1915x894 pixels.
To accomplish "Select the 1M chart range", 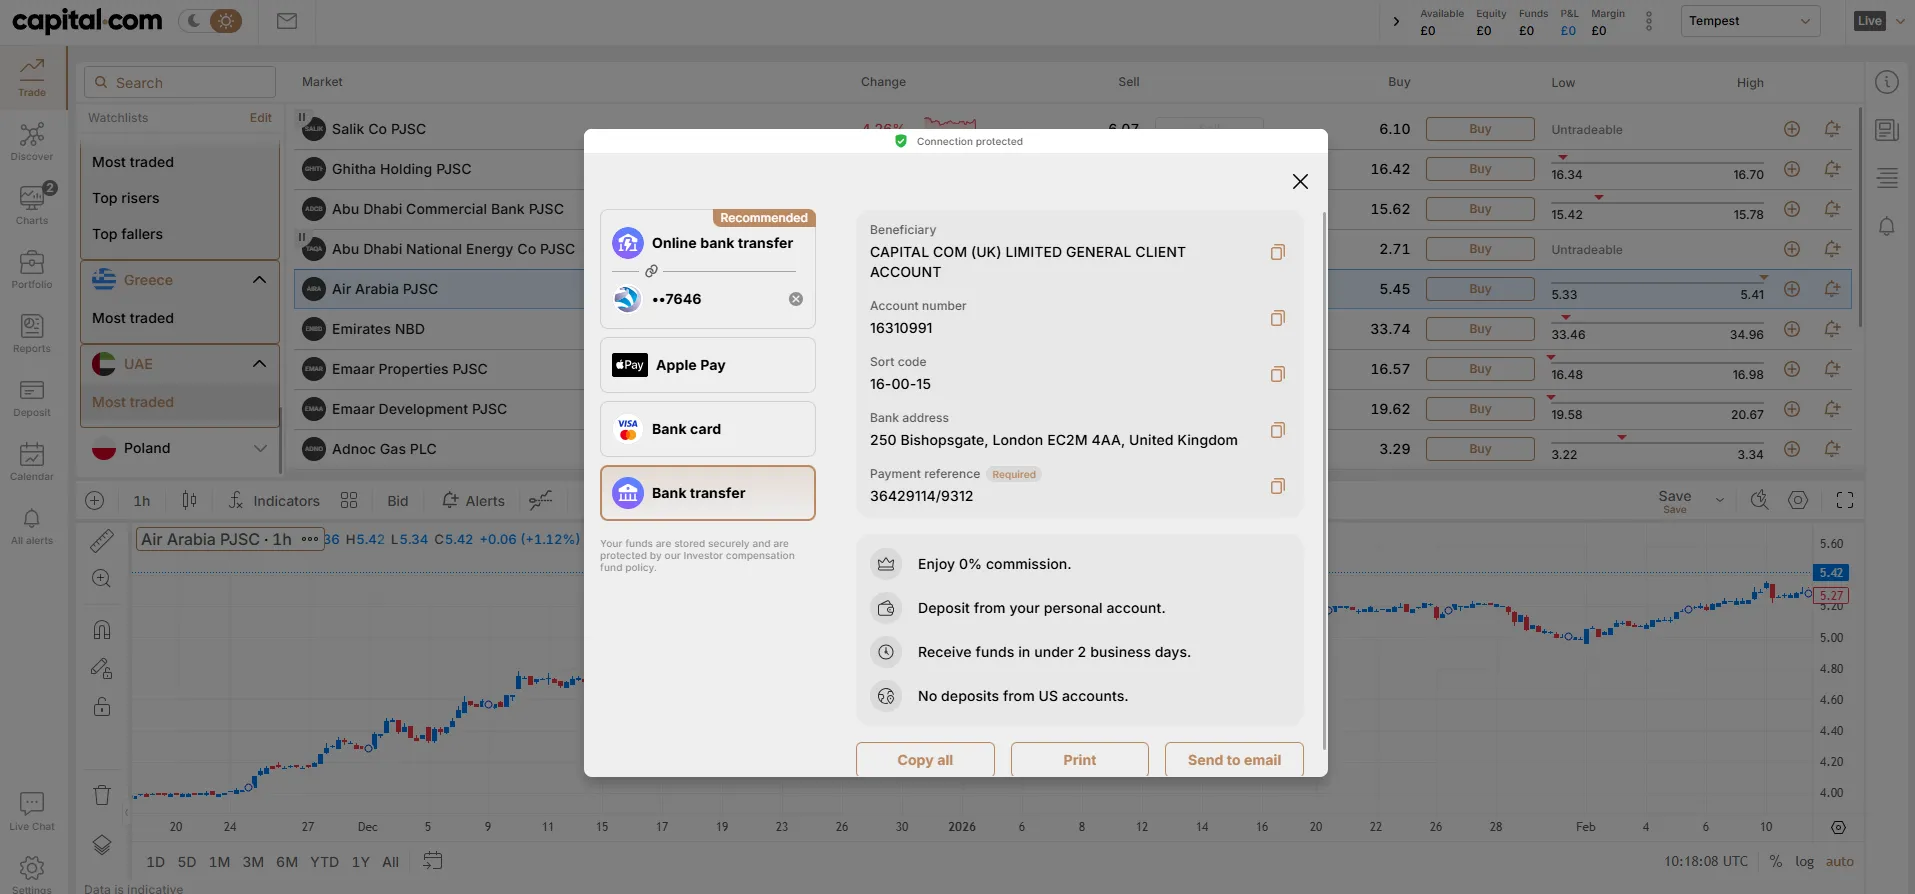I will pos(220,862).
